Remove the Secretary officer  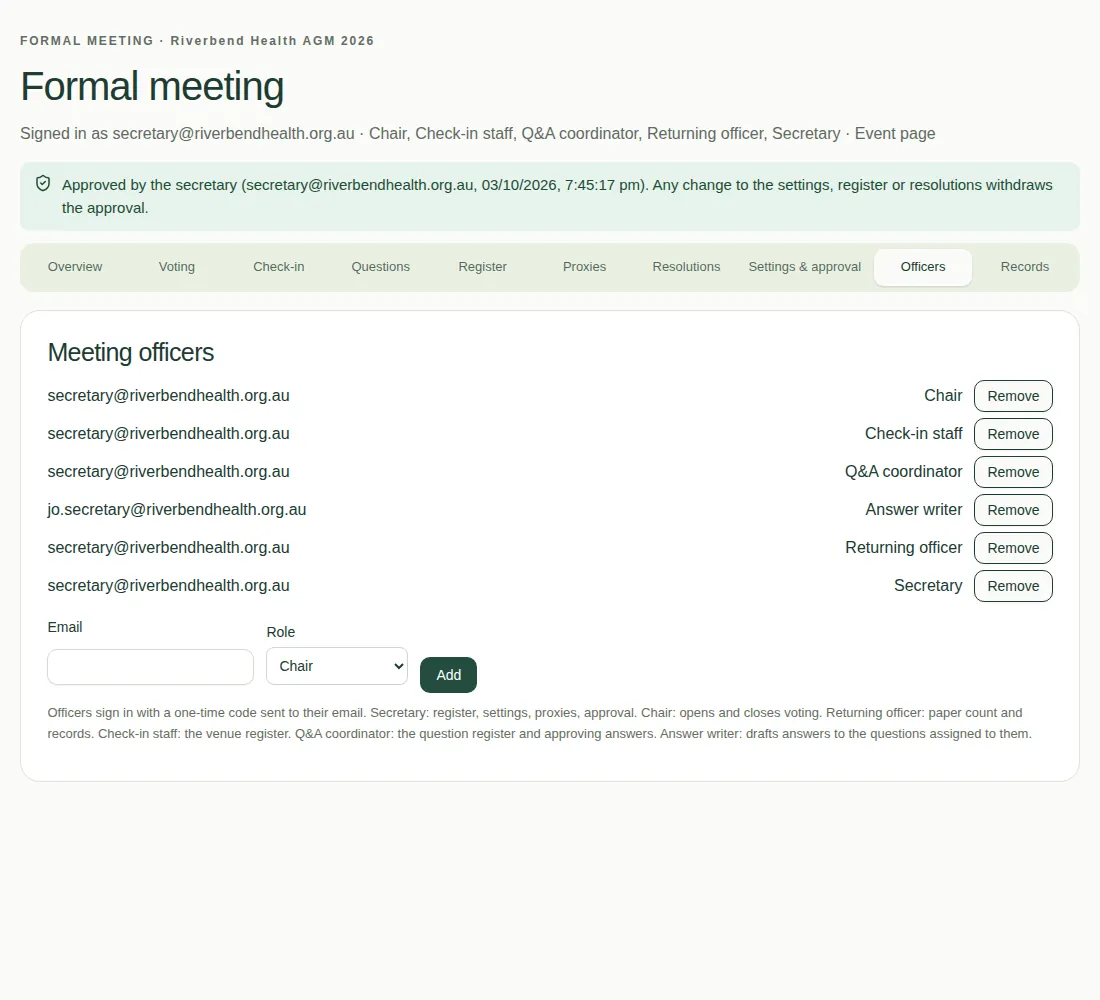(x=1013, y=586)
